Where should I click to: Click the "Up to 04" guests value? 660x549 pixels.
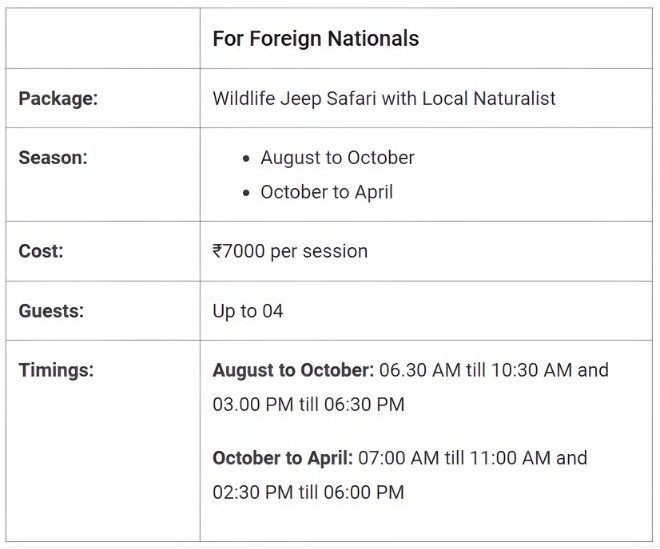[248, 311]
